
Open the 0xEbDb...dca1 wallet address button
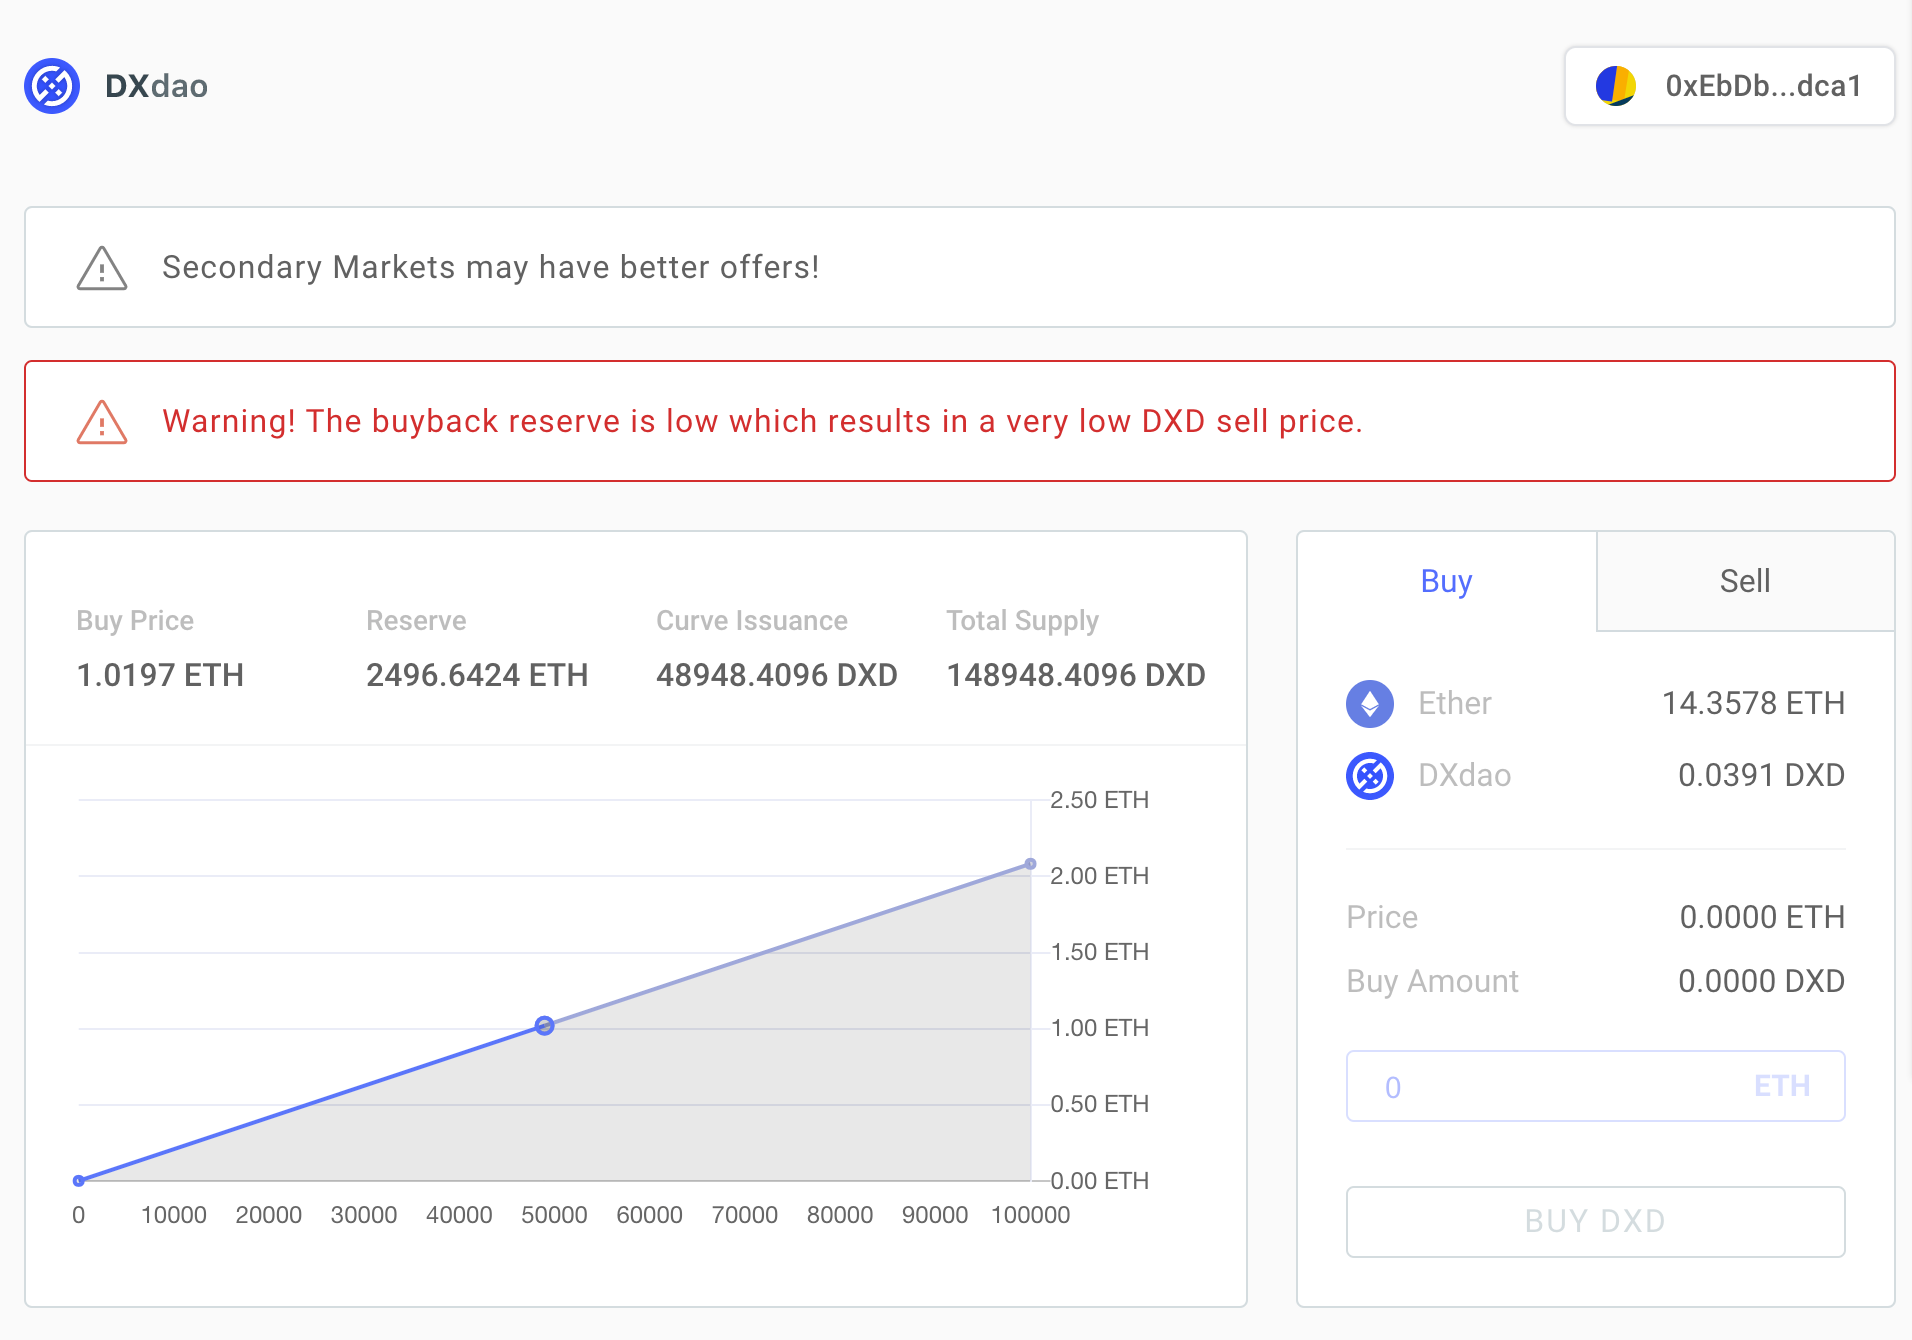point(1729,86)
